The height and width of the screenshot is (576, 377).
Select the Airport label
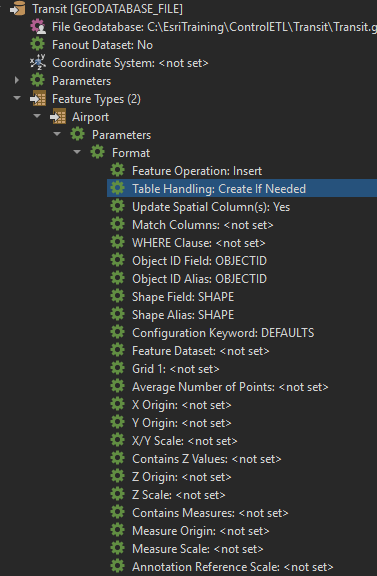tap(90, 117)
